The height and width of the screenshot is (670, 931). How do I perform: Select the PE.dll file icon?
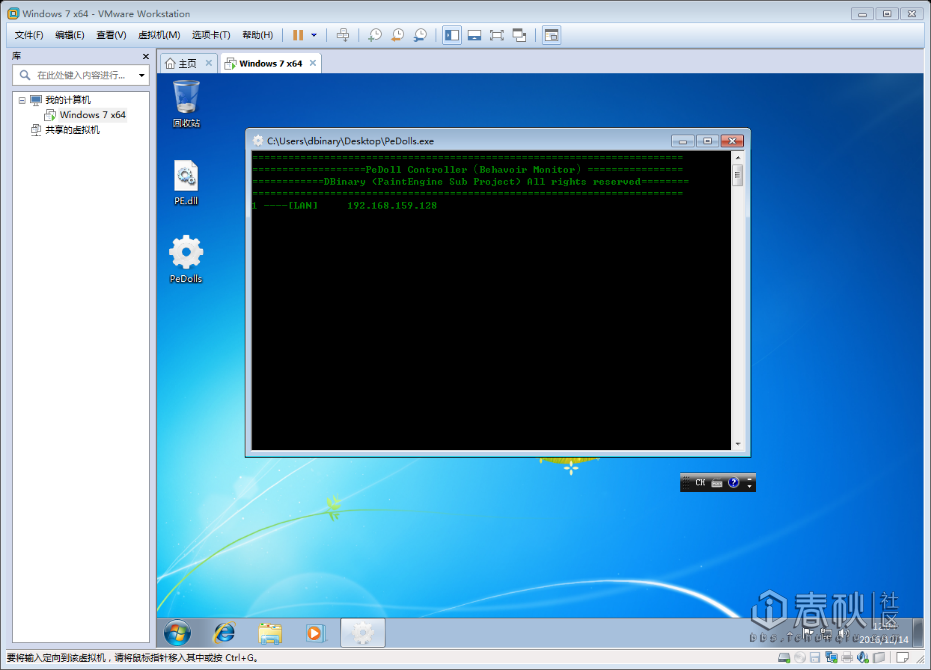point(186,183)
